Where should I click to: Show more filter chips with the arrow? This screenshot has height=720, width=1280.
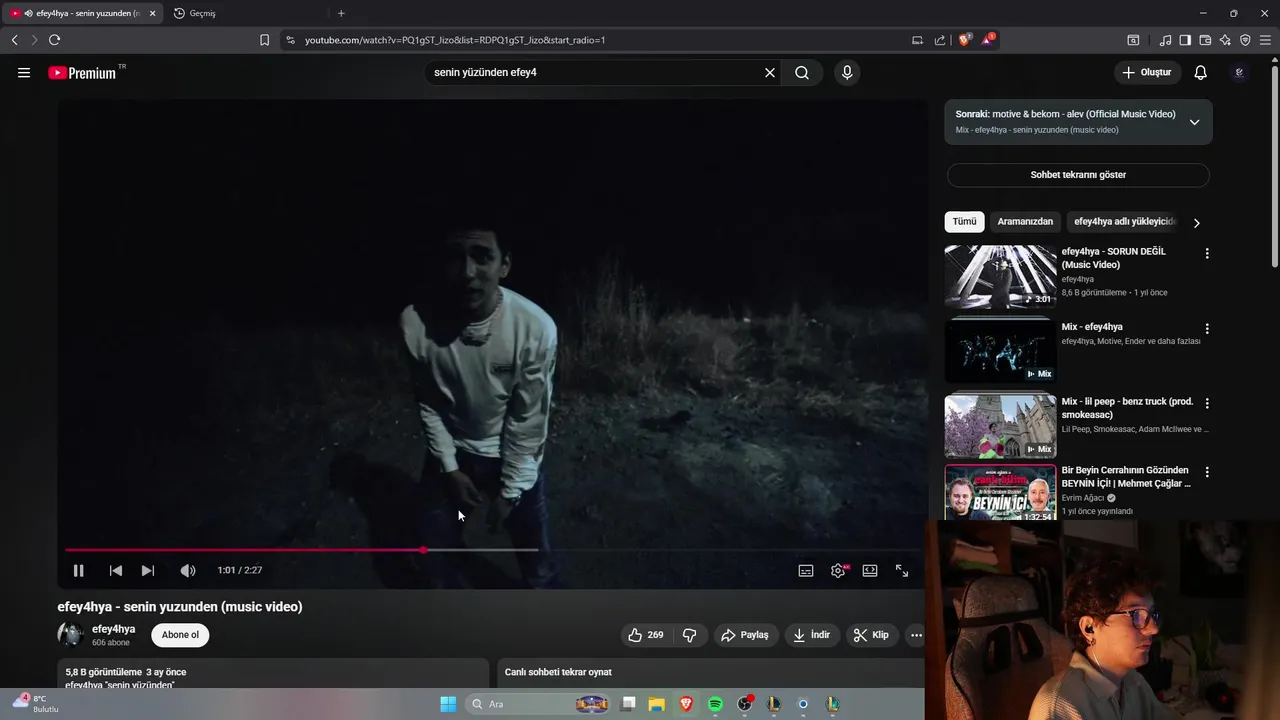click(x=1196, y=223)
